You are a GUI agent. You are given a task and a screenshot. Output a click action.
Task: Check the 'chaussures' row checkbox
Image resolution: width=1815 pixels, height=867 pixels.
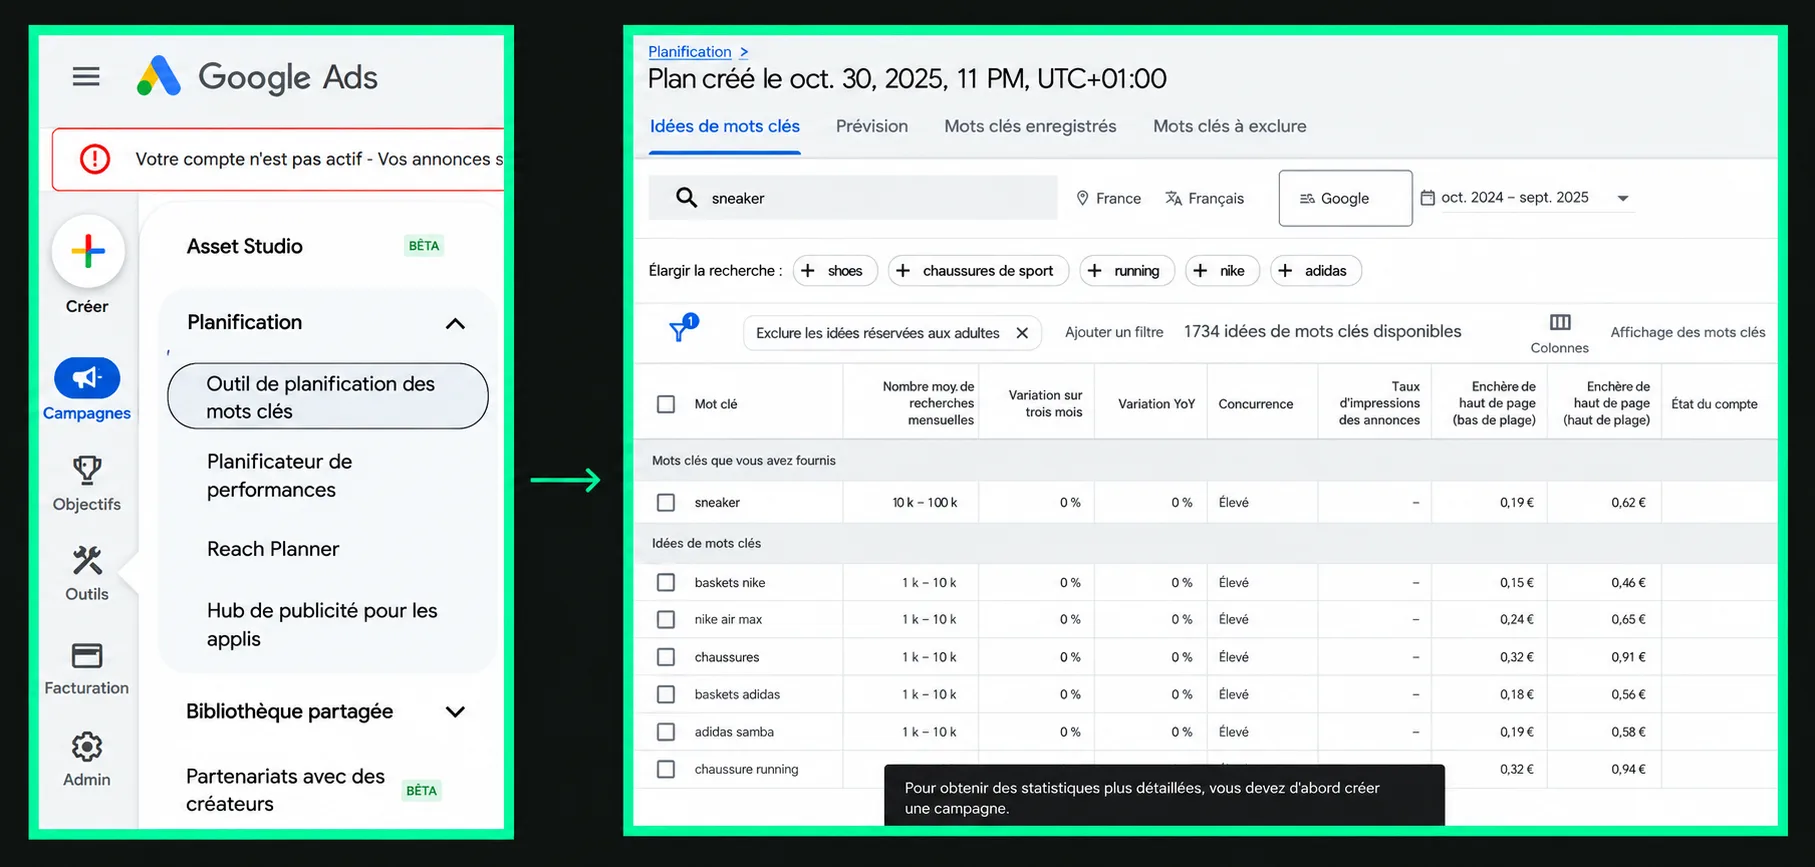(666, 657)
